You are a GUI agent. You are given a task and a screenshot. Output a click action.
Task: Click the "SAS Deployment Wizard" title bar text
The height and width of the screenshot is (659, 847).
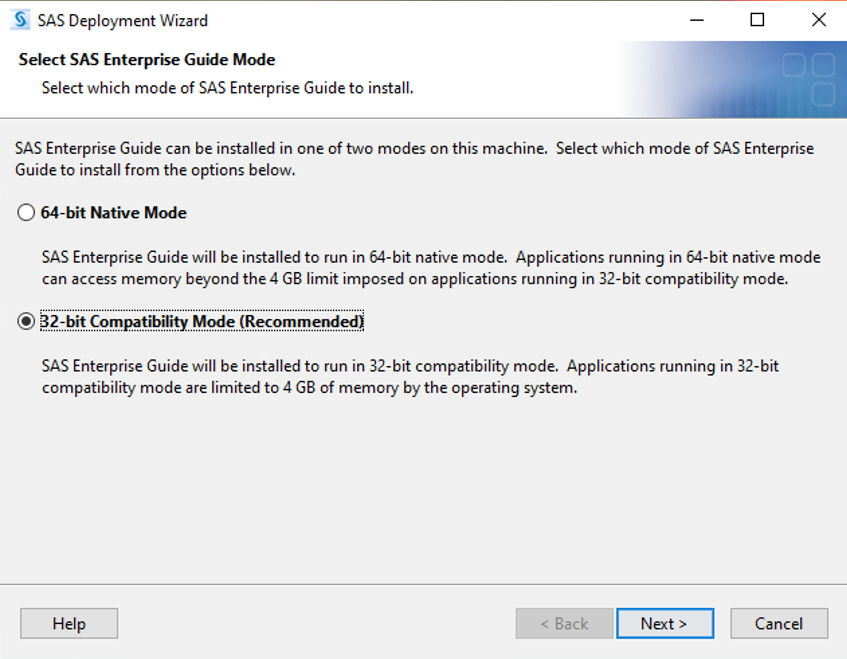tap(120, 19)
